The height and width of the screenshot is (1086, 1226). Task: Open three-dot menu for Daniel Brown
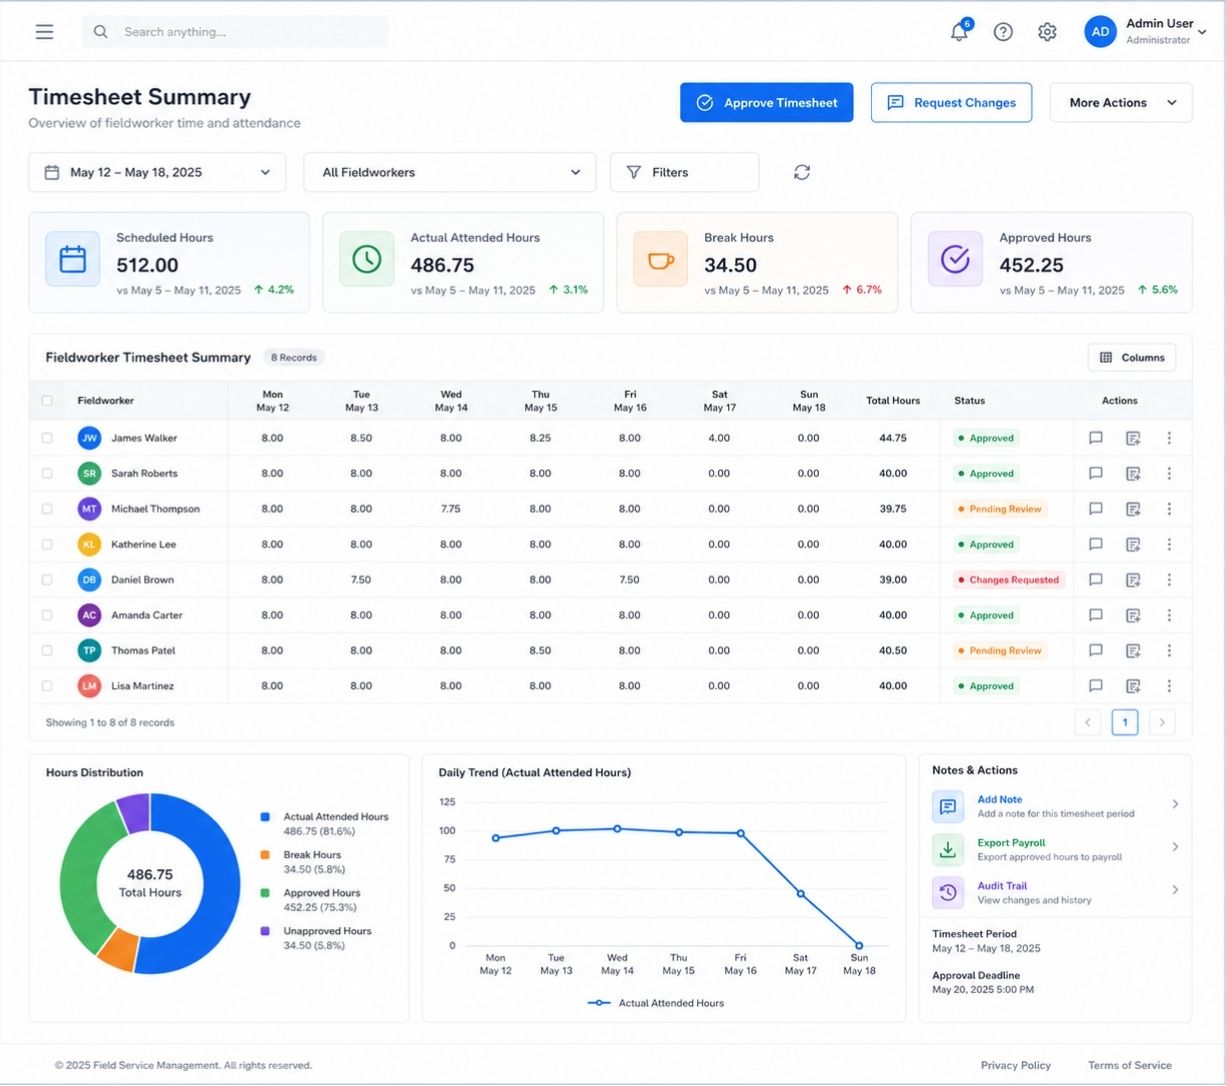pos(1169,580)
